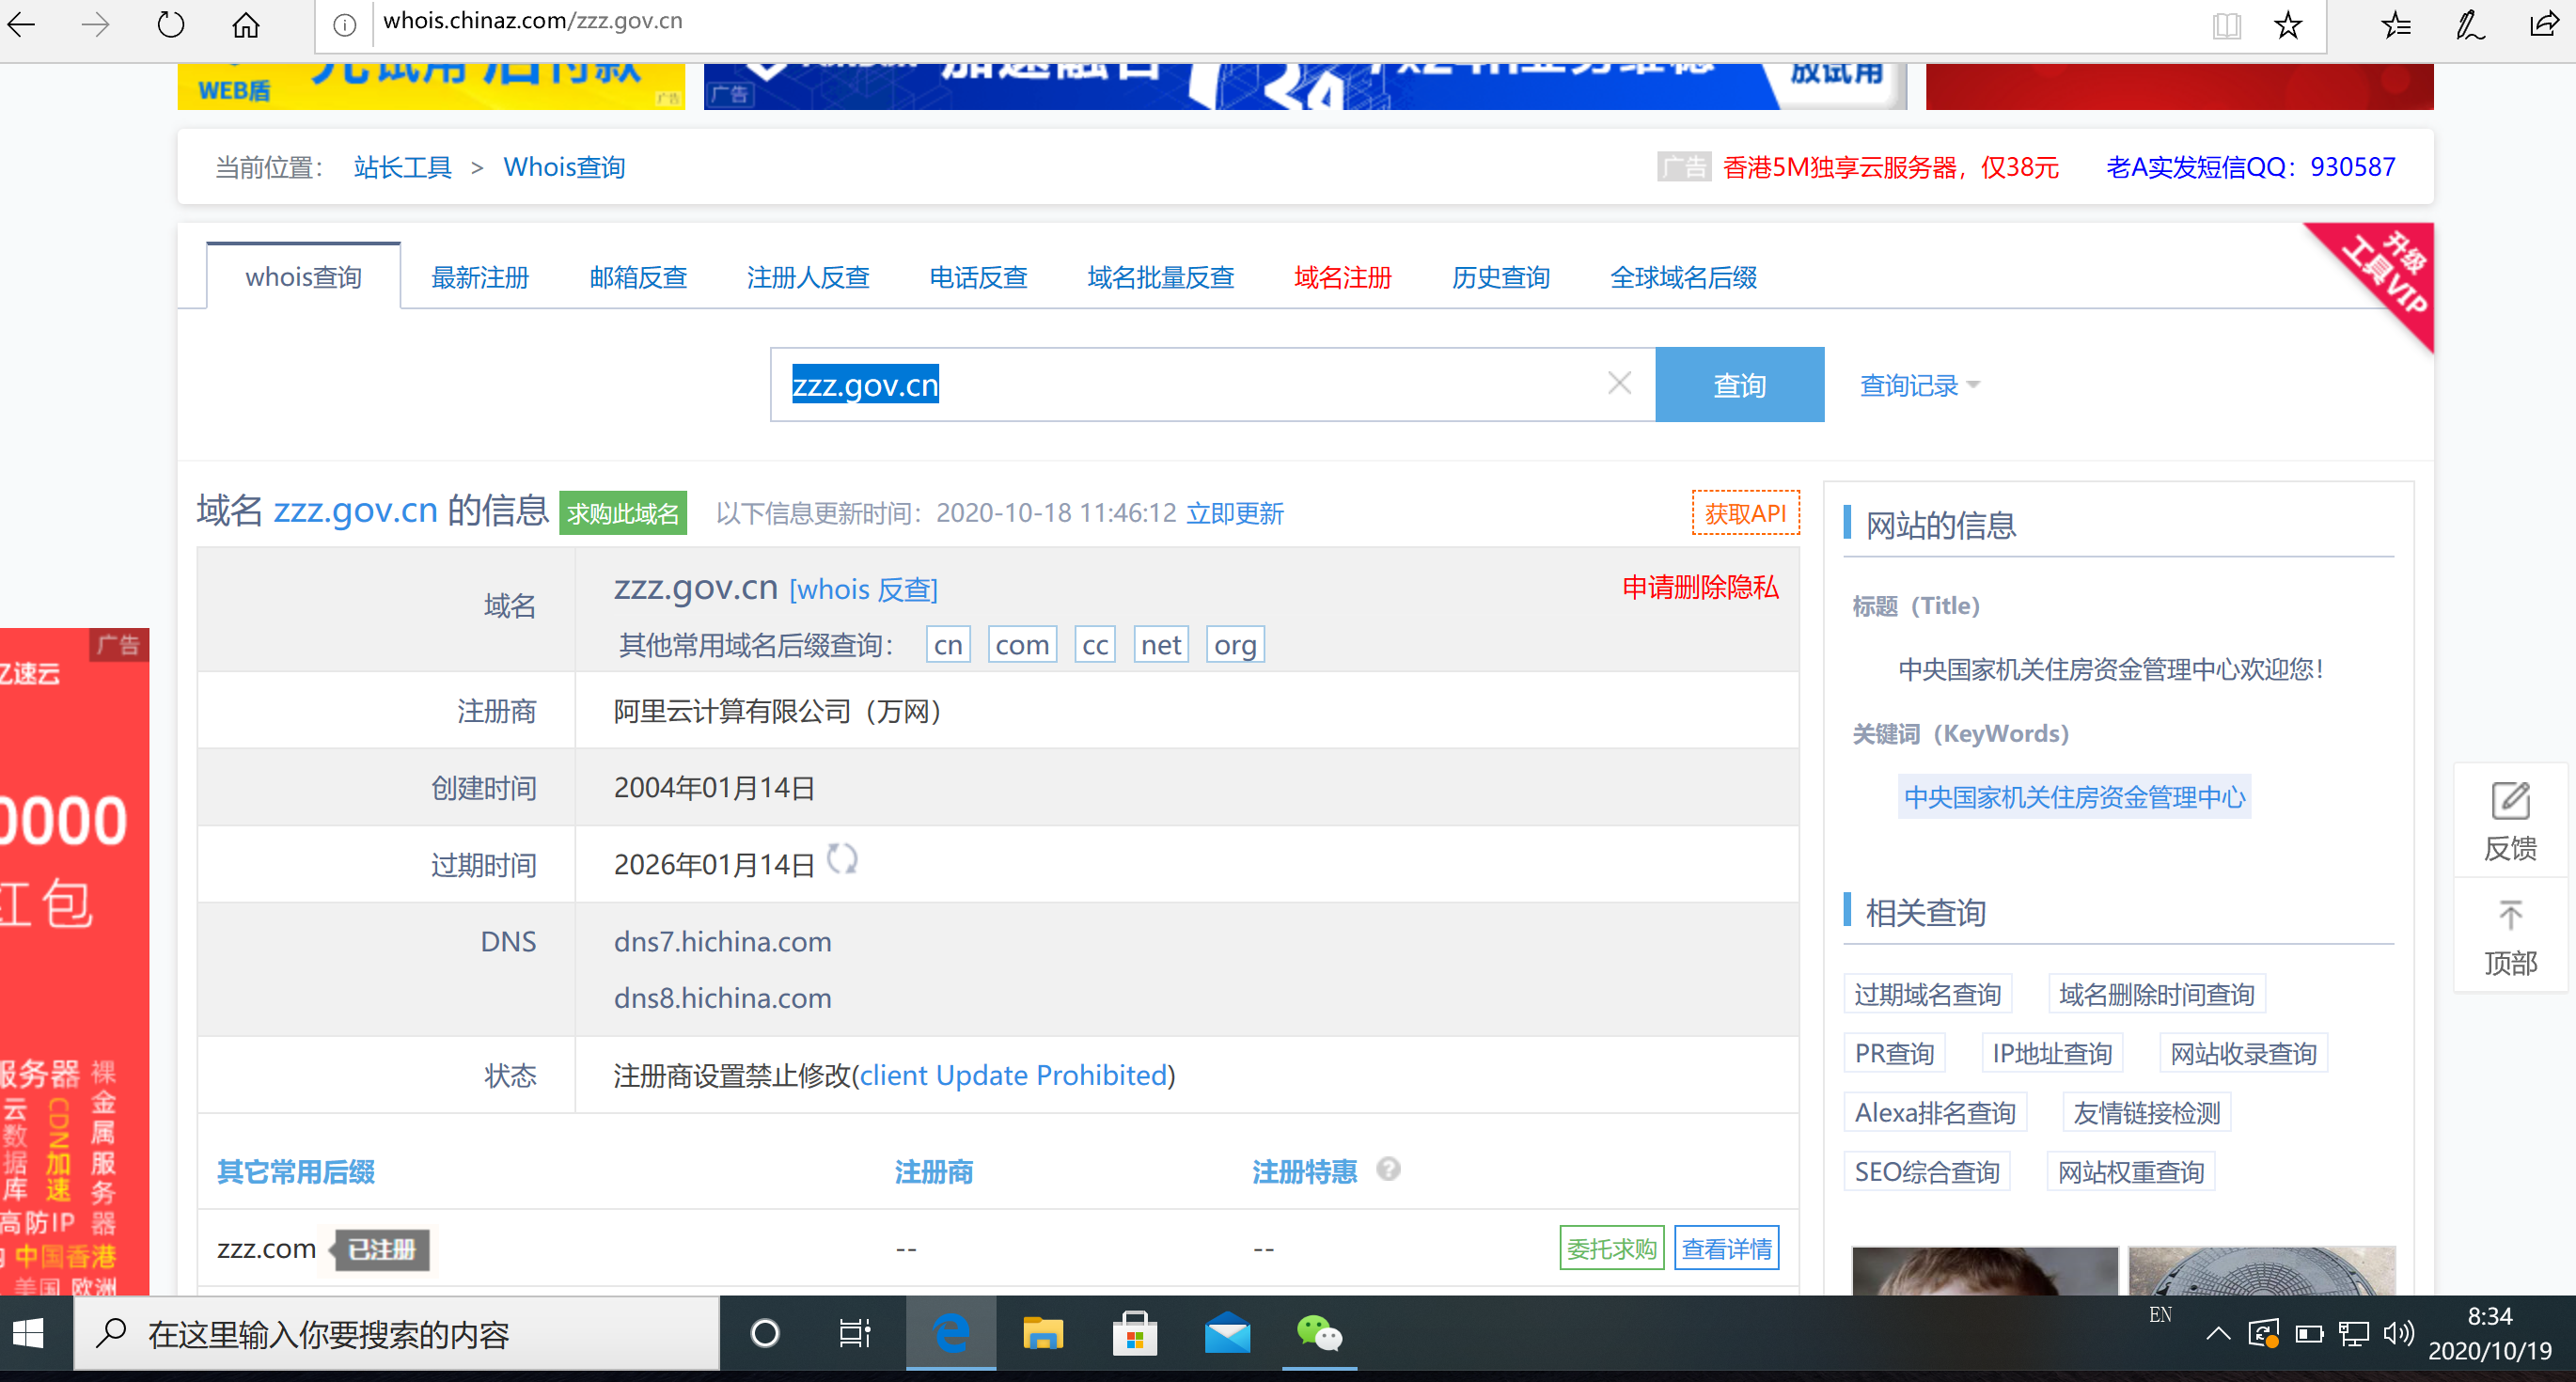Click the browser refresh icon

tap(171, 24)
